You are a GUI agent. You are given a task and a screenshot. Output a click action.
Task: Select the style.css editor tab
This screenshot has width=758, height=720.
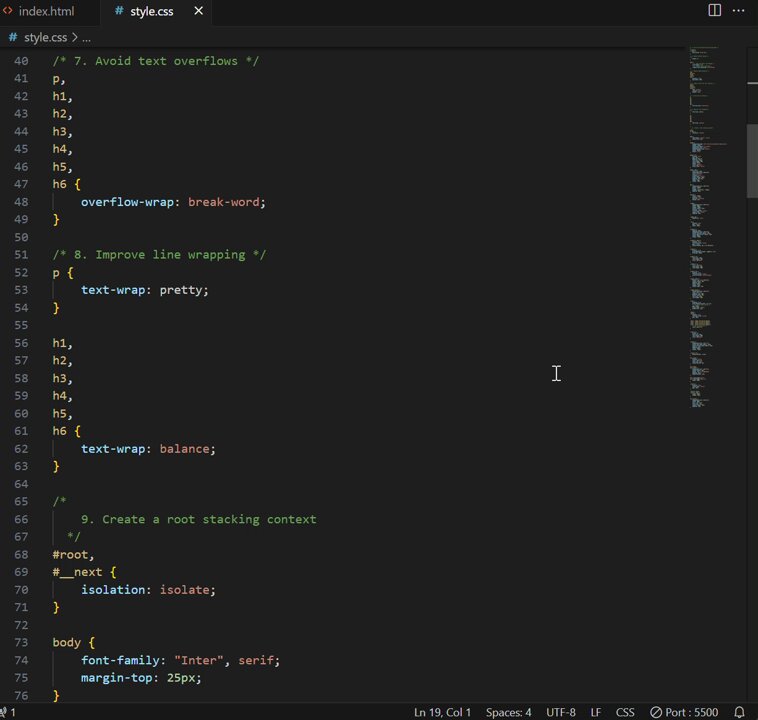coord(151,11)
